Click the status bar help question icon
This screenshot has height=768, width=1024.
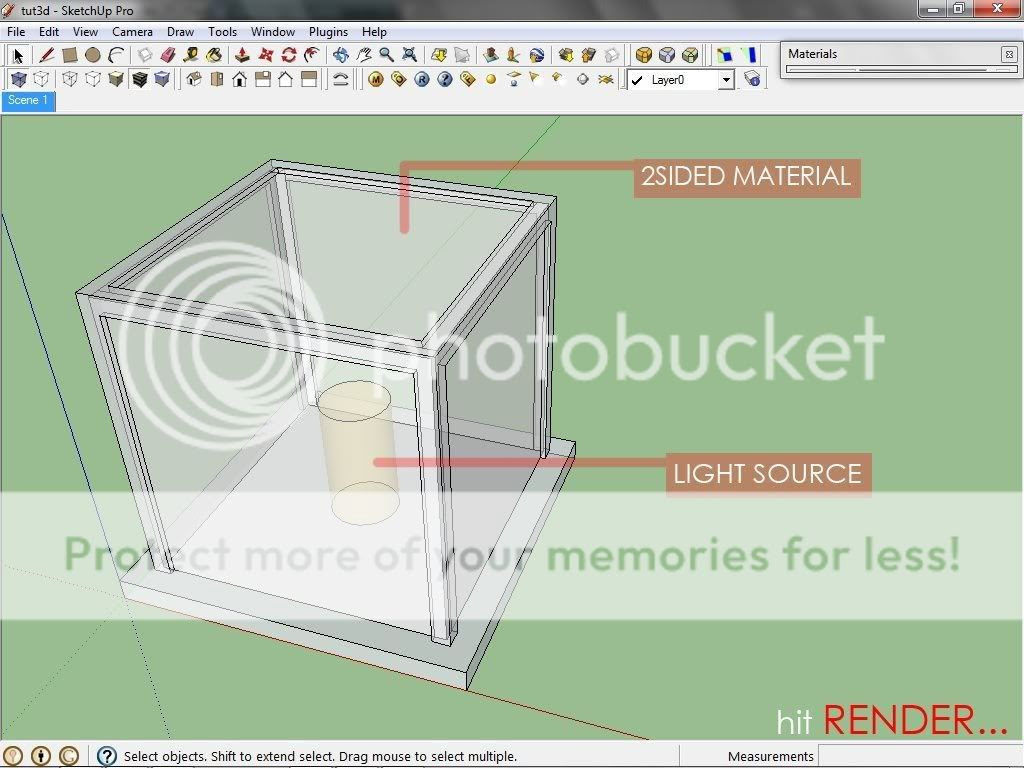pyautogui.click(x=106, y=756)
